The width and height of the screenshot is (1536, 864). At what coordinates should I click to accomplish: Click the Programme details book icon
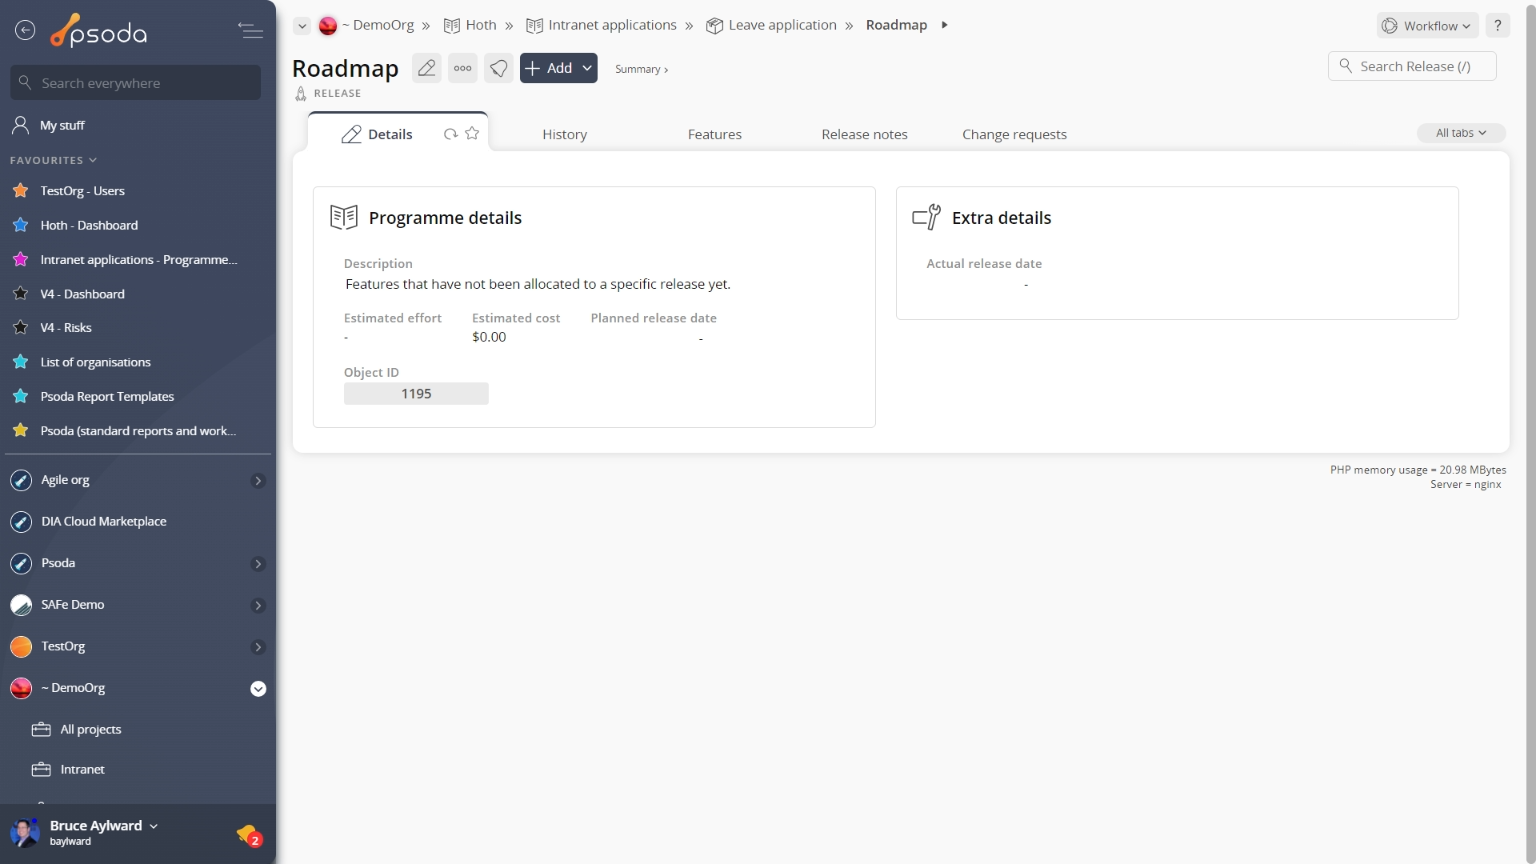[344, 217]
